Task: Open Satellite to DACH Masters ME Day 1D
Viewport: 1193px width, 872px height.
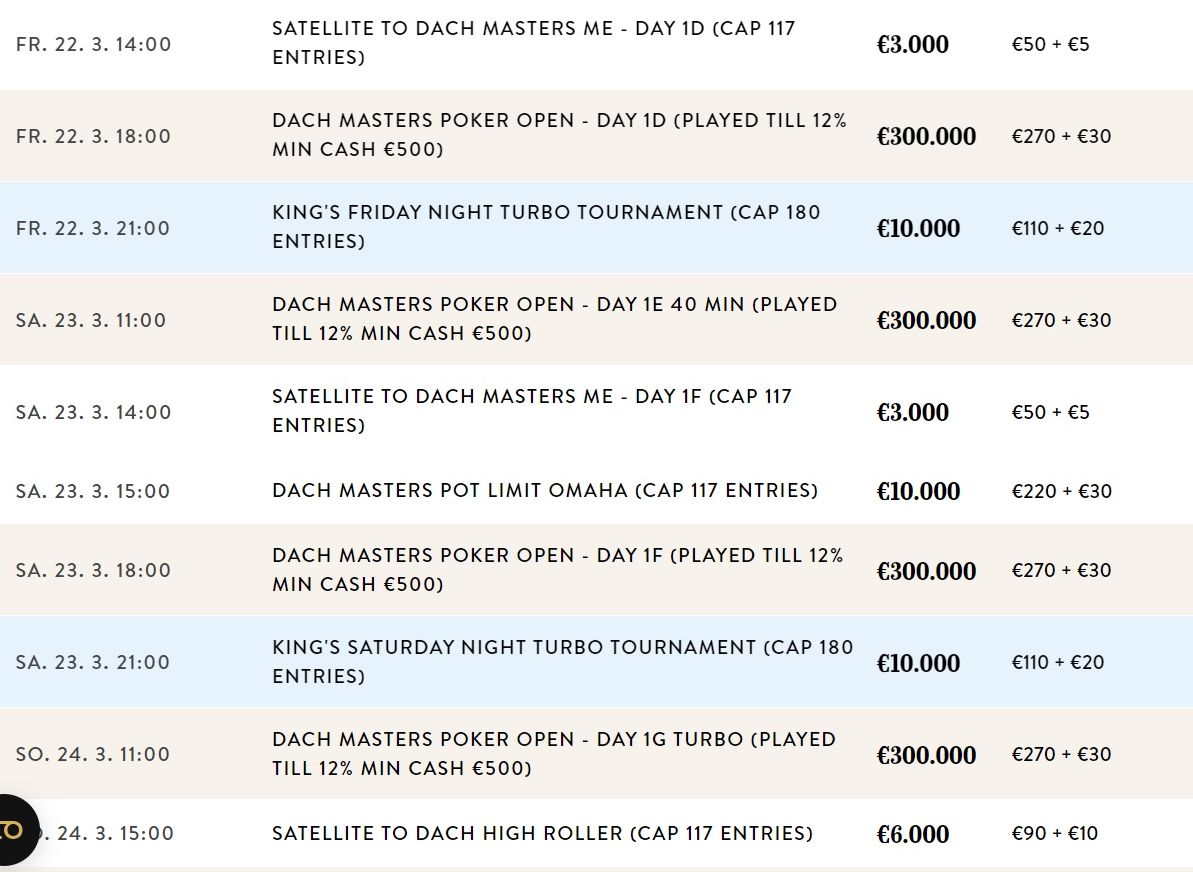Action: tap(533, 43)
